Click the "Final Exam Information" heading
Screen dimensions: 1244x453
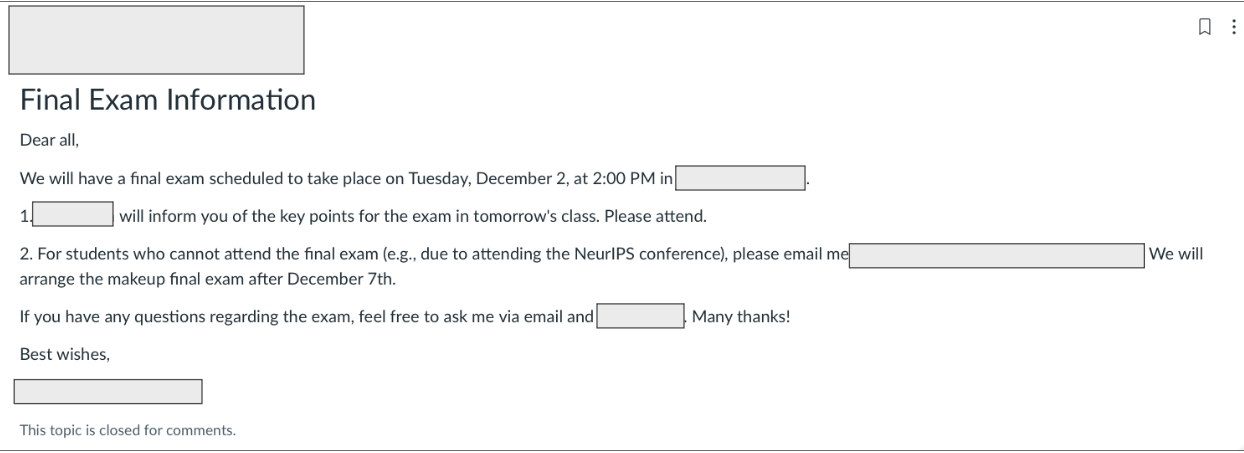(167, 101)
